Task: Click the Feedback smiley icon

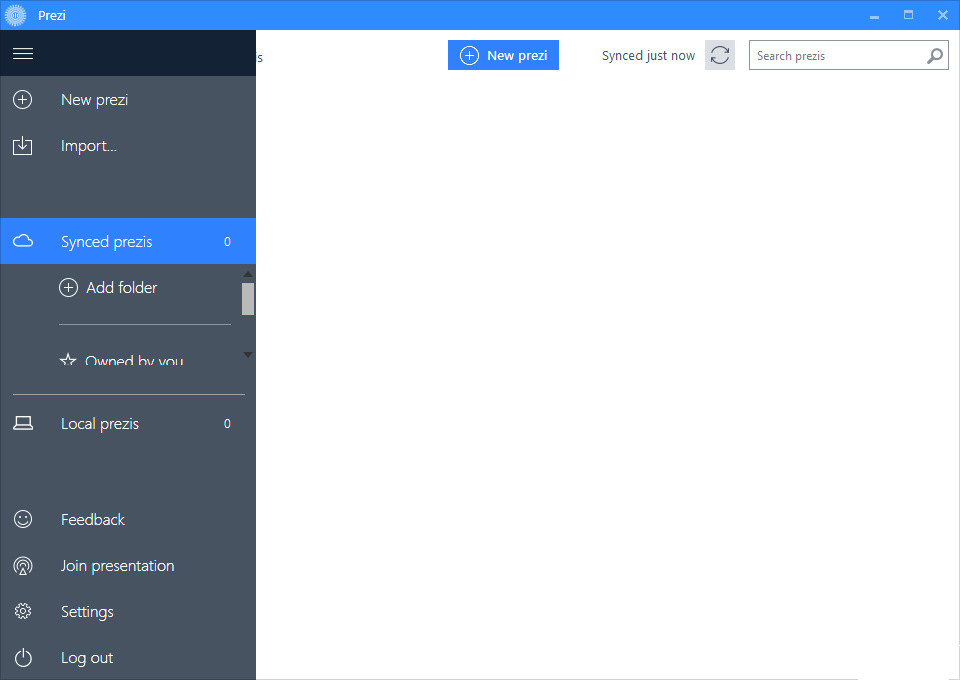Action: (23, 519)
